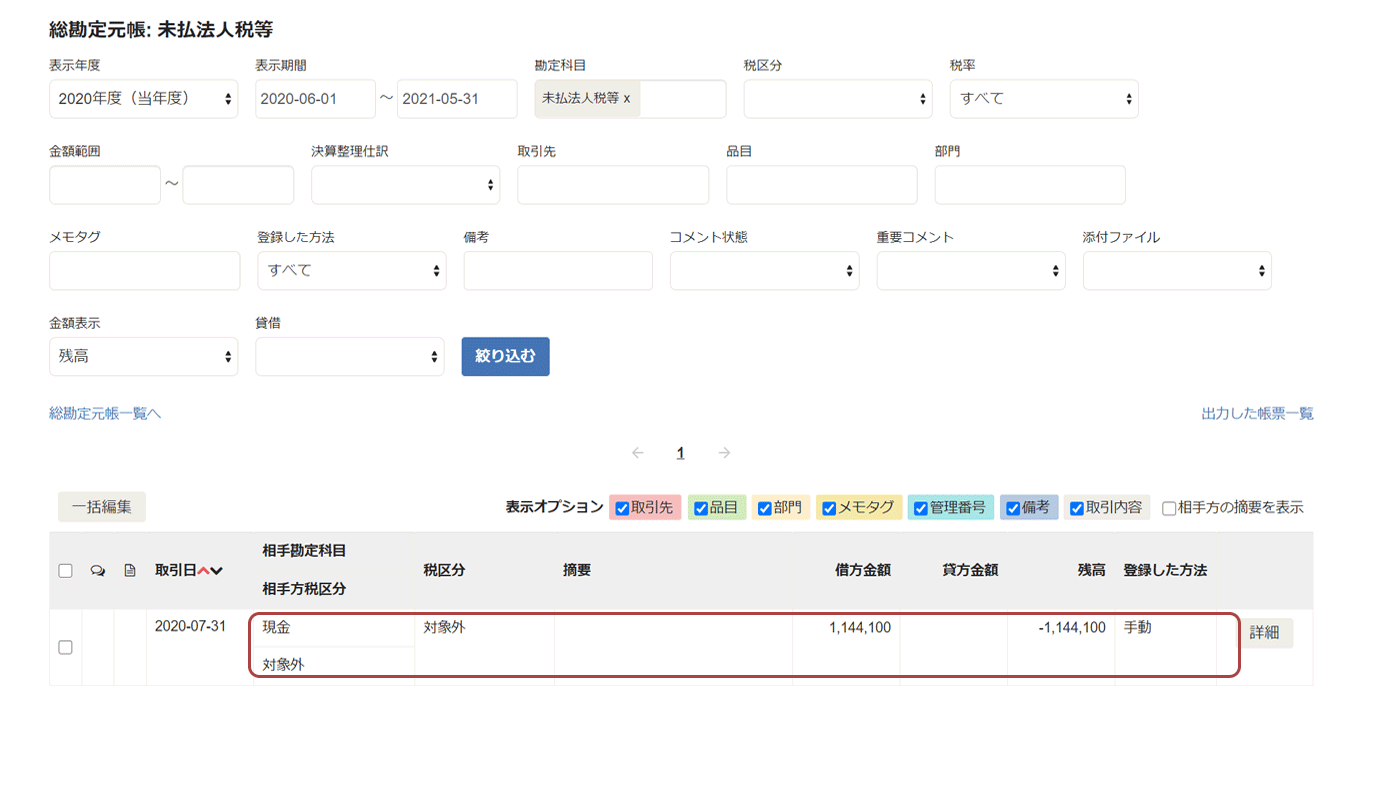Sort by 取引日 using its arrows
The image size is (1400, 800).
coord(210,571)
